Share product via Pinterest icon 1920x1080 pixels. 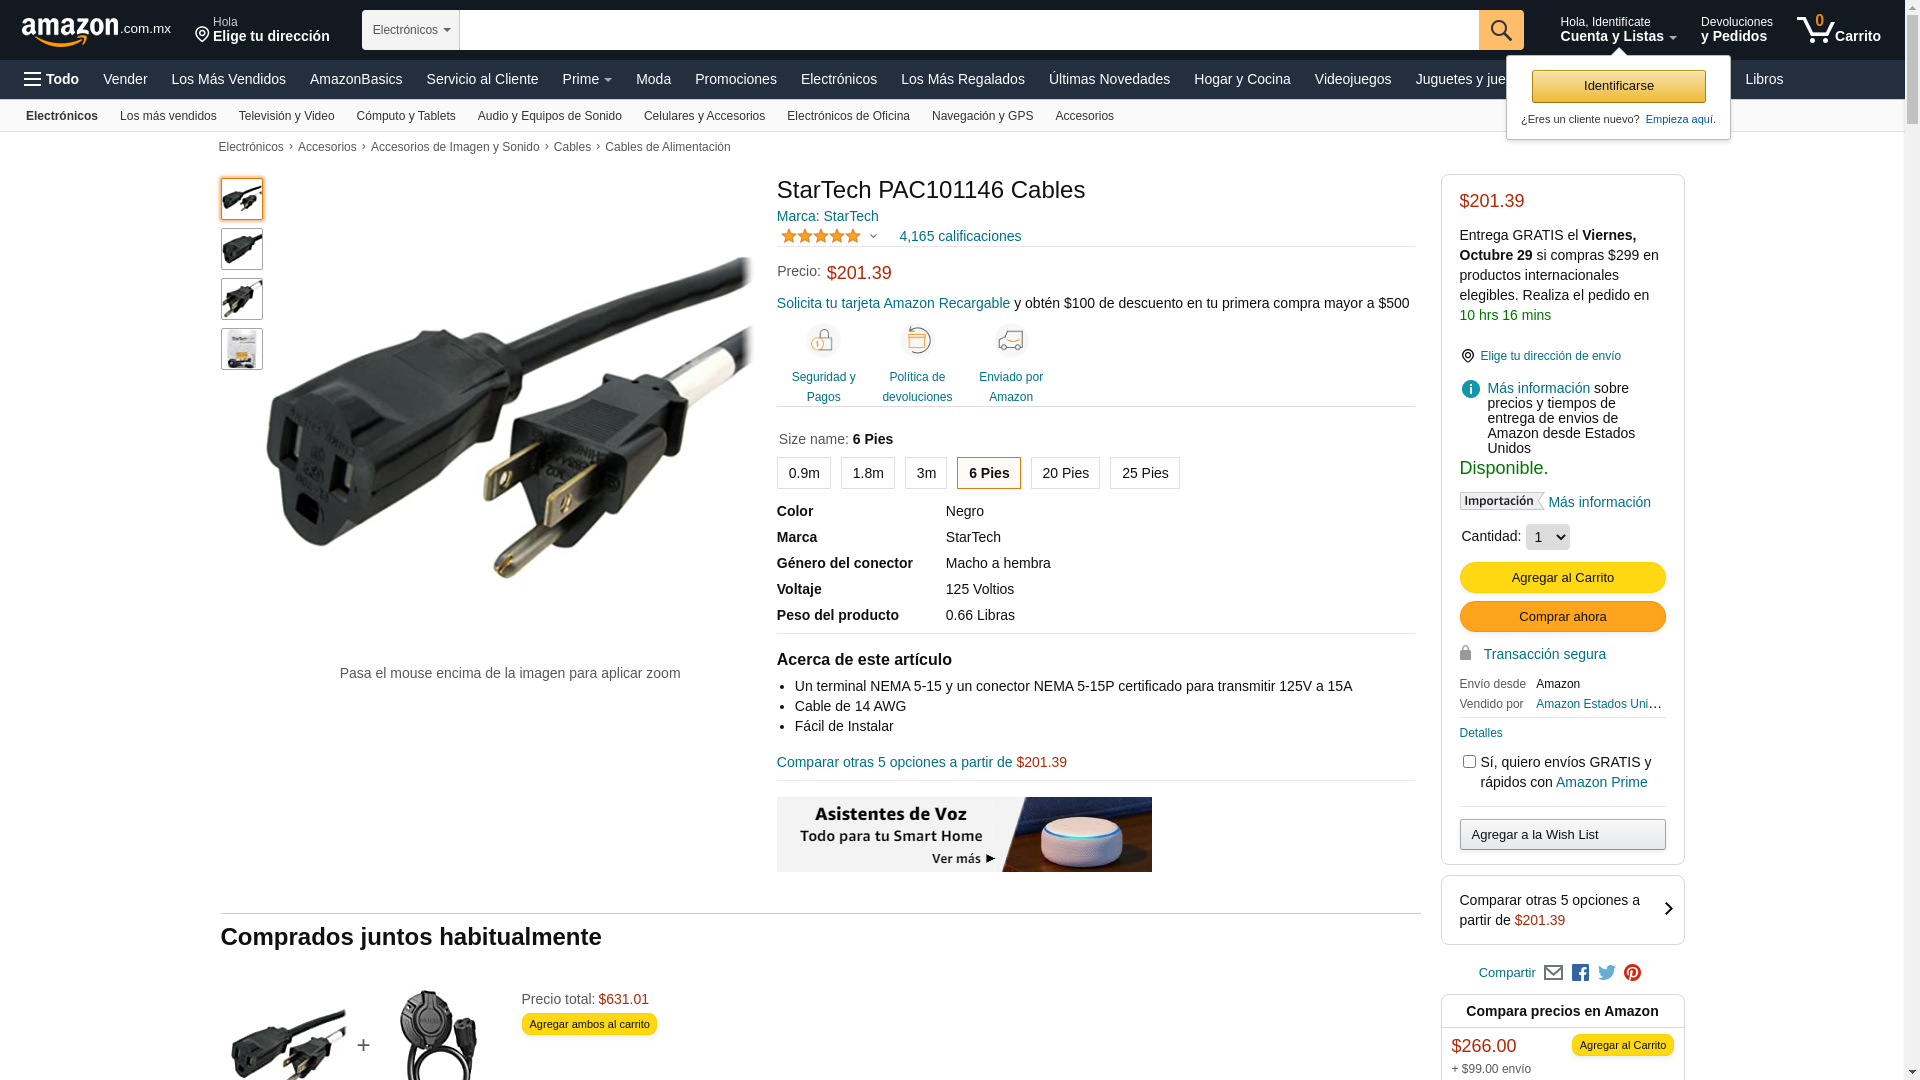(1633, 973)
